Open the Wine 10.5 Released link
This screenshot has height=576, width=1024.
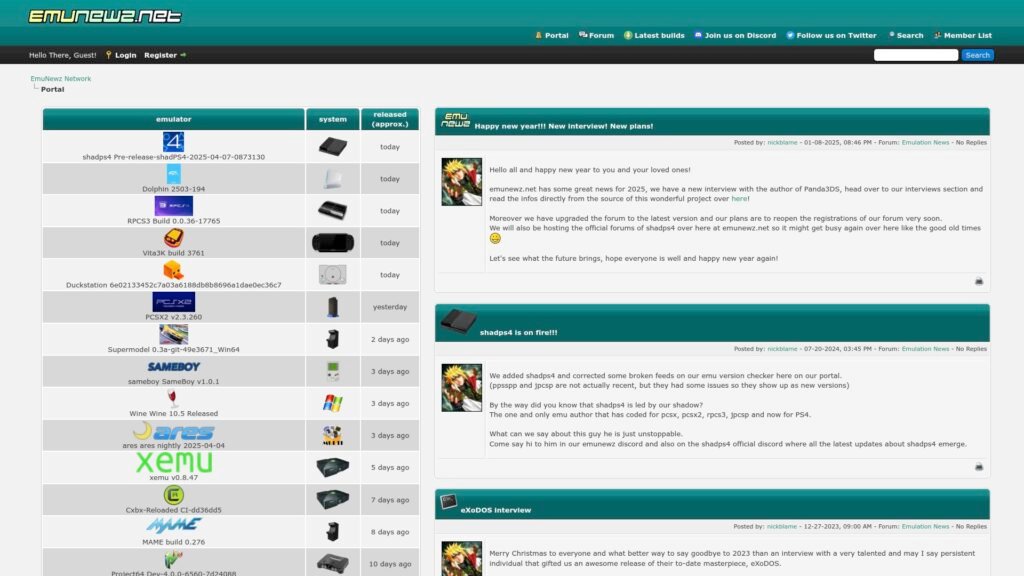[x=174, y=413]
